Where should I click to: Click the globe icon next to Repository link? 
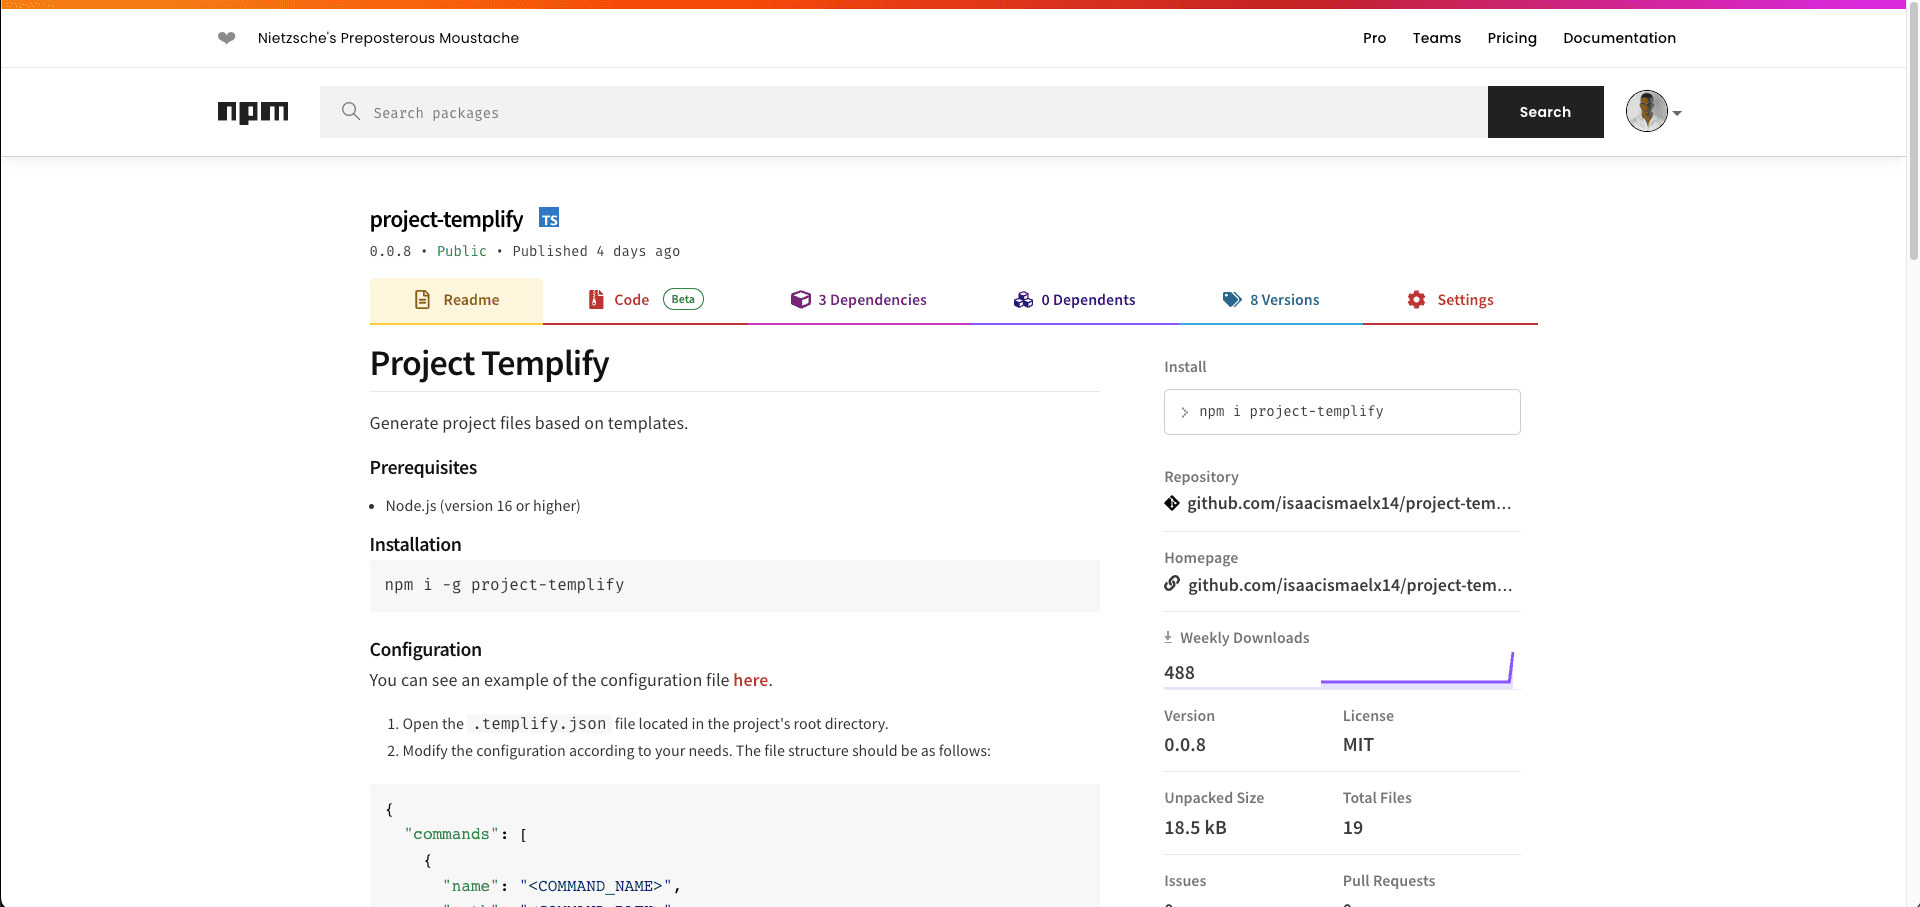[1171, 503]
